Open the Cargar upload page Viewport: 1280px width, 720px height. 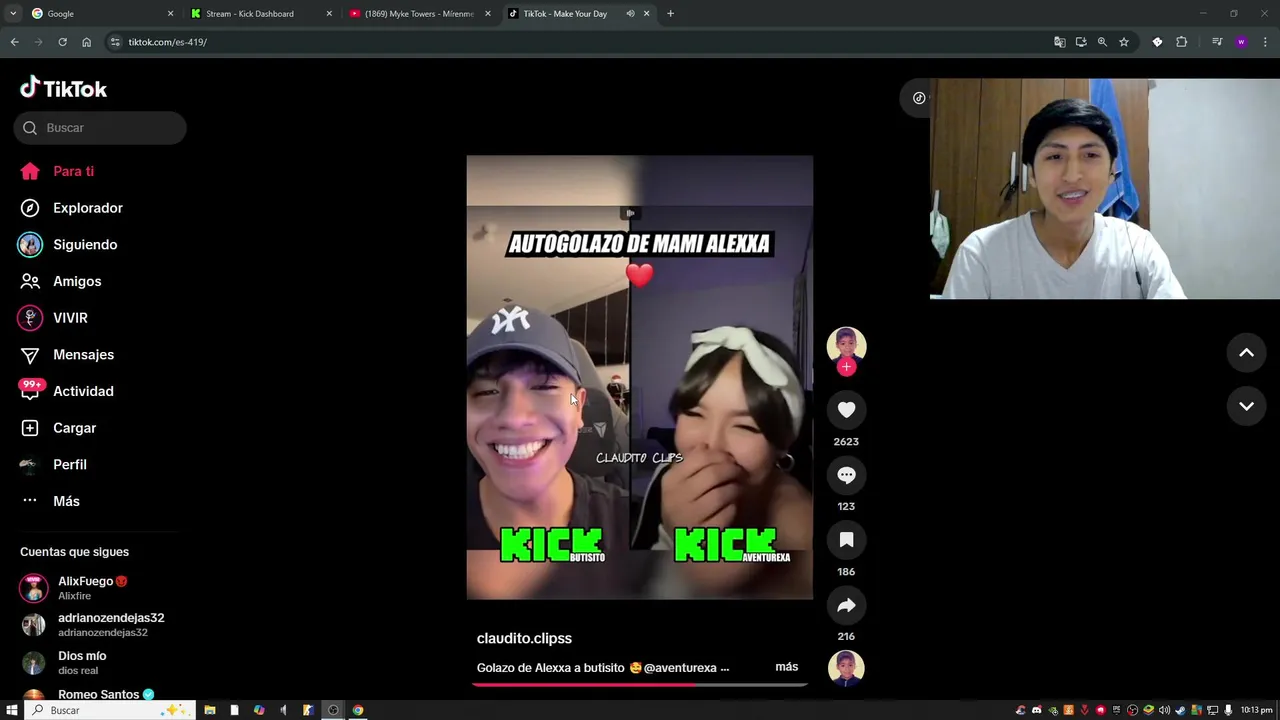pyautogui.click(x=58, y=428)
